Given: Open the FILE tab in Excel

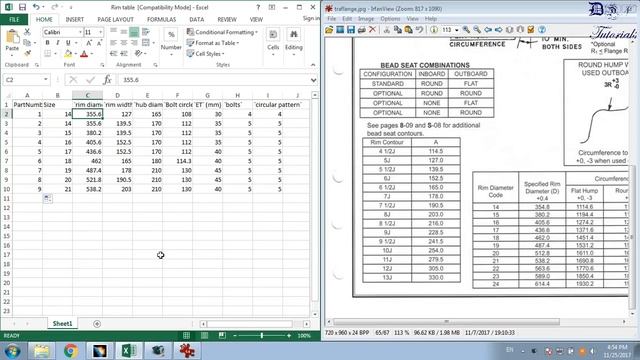Looking at the screenshot, I should pyautogui.click(x=14, y=19).
